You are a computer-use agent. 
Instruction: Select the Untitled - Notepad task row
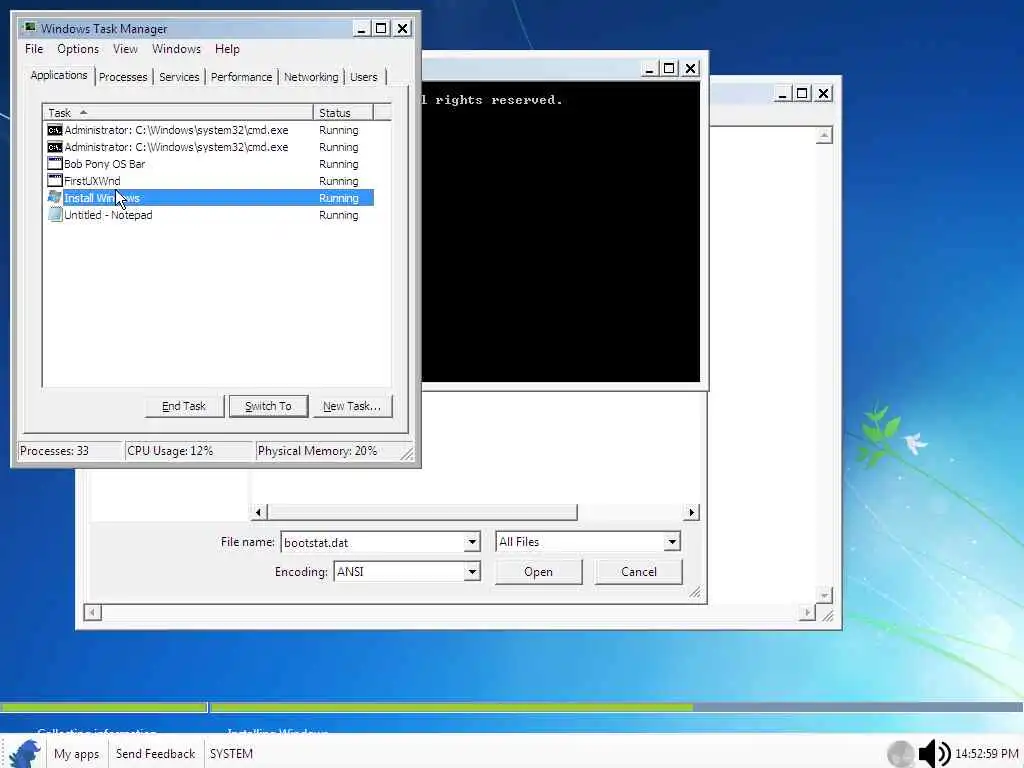208,215
